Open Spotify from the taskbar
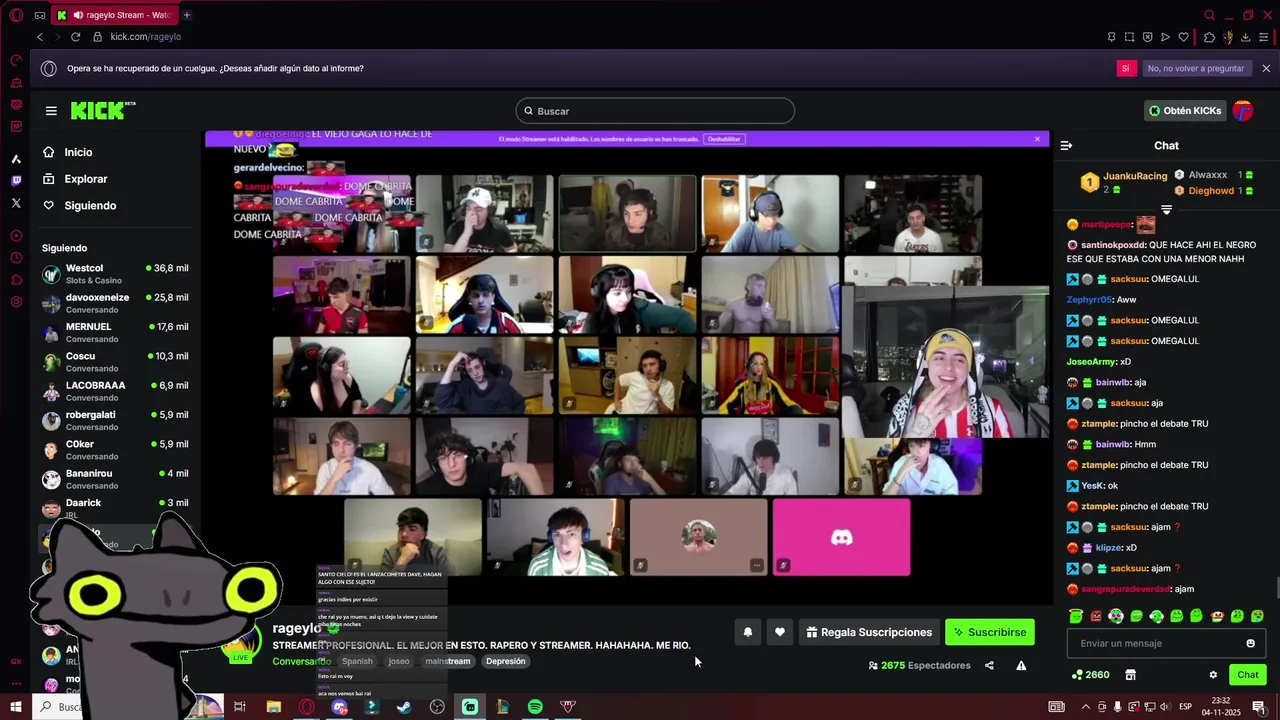Viewport: 1280px width, 720px height. (x=535, y=707)
